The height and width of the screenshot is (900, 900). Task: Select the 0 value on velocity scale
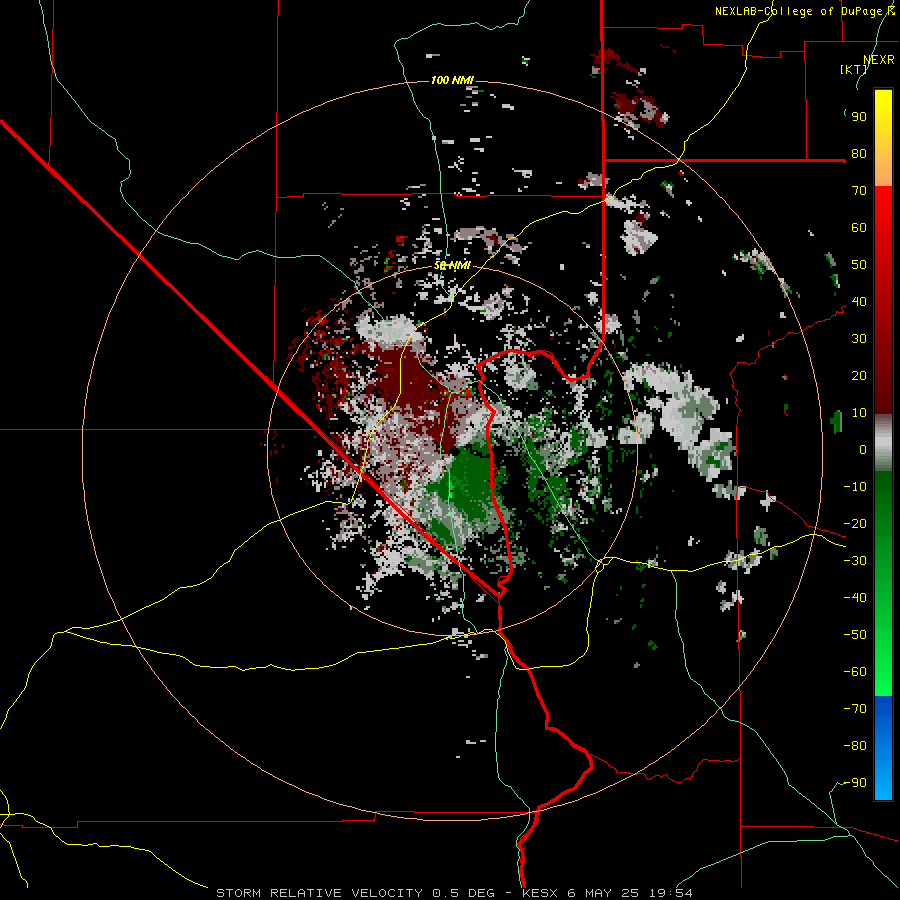point(863,450)
